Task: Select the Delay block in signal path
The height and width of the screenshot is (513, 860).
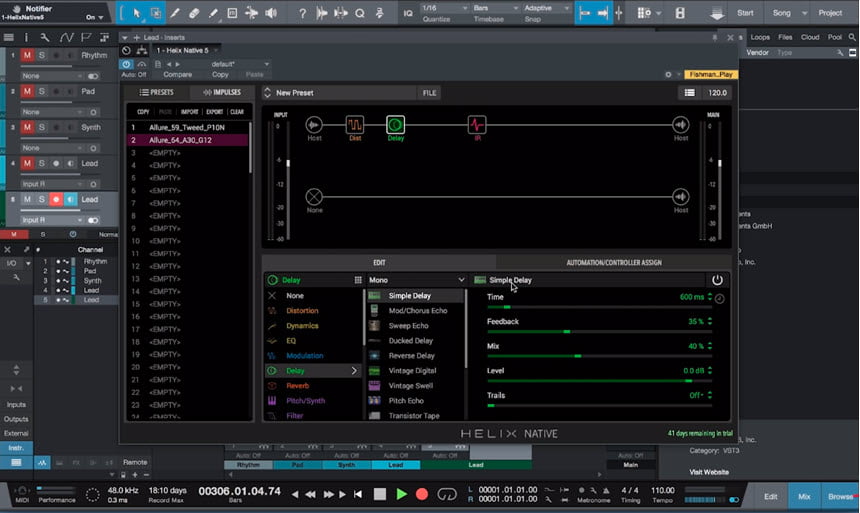Action: tap(395, 125)
